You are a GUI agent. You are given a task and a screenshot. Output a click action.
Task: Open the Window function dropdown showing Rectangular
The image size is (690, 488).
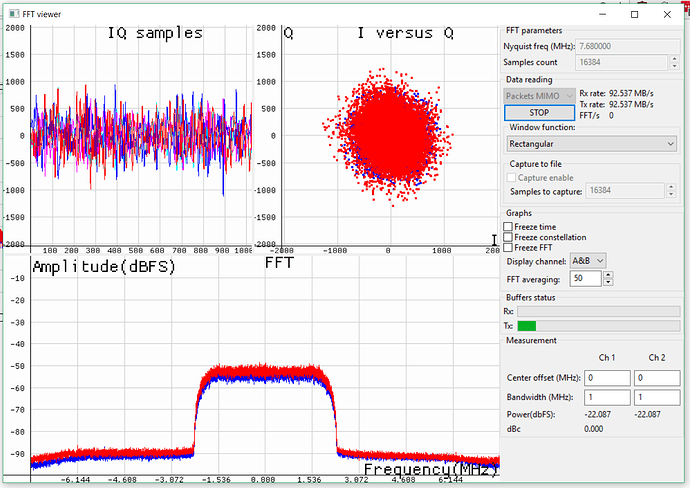pyautogui.click(x=592, y=144)
